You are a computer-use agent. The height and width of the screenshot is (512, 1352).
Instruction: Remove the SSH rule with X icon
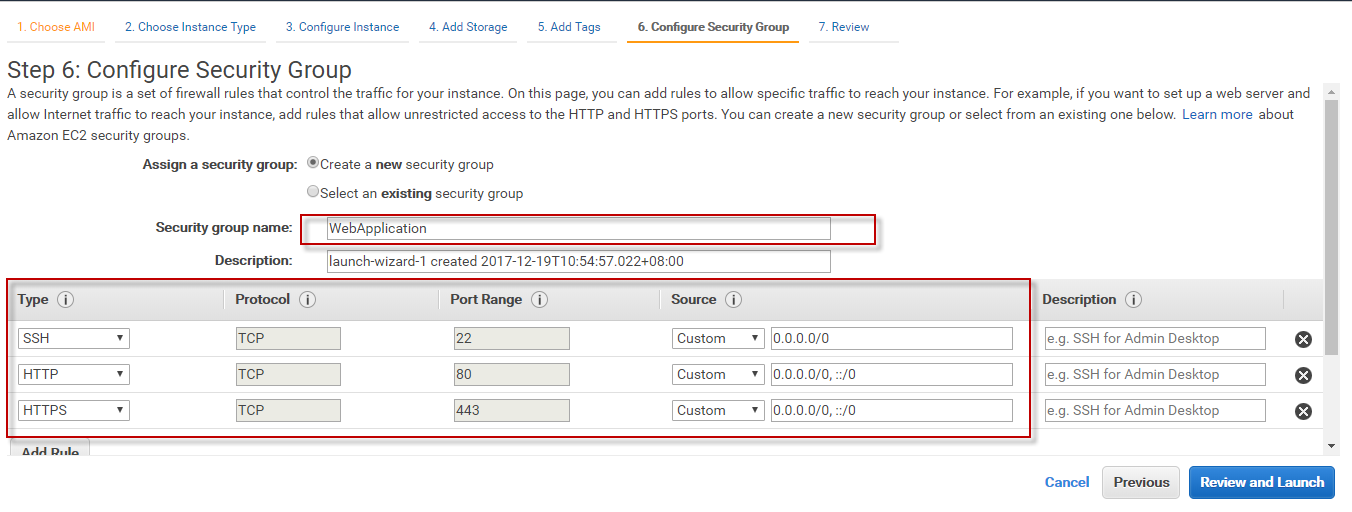click(x=1303, y=339)
